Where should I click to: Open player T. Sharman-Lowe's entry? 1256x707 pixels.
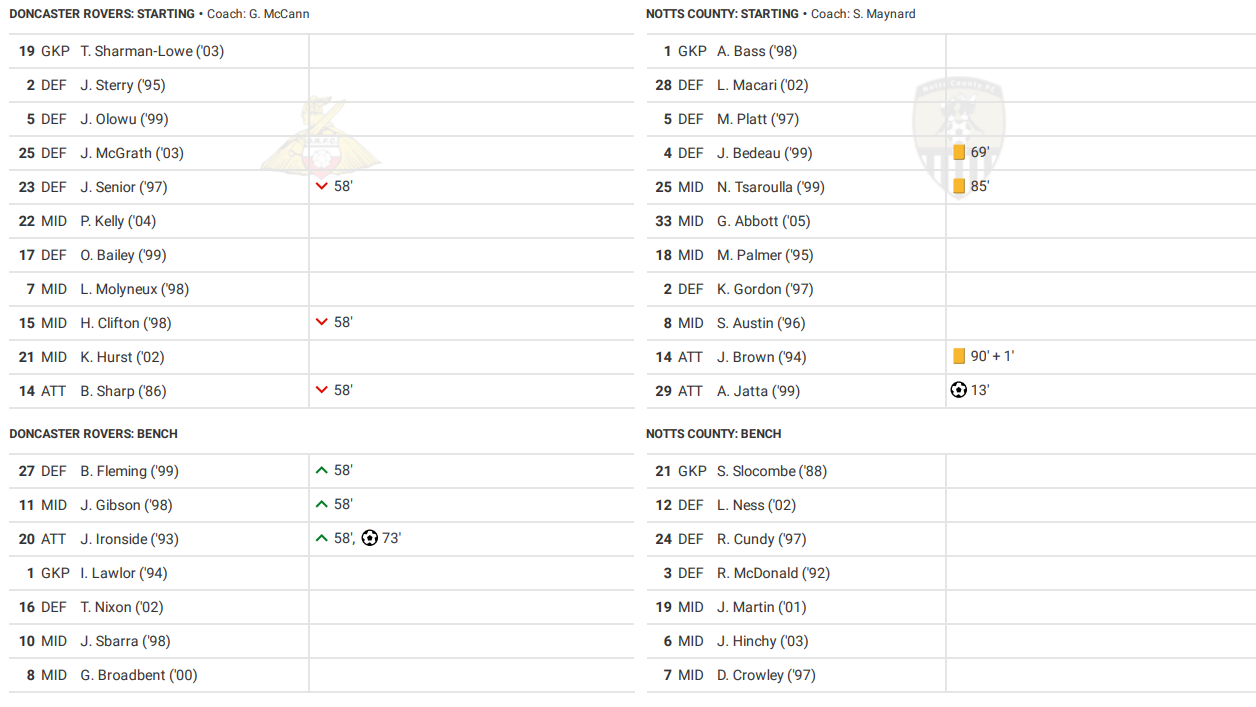pos(152,51)
